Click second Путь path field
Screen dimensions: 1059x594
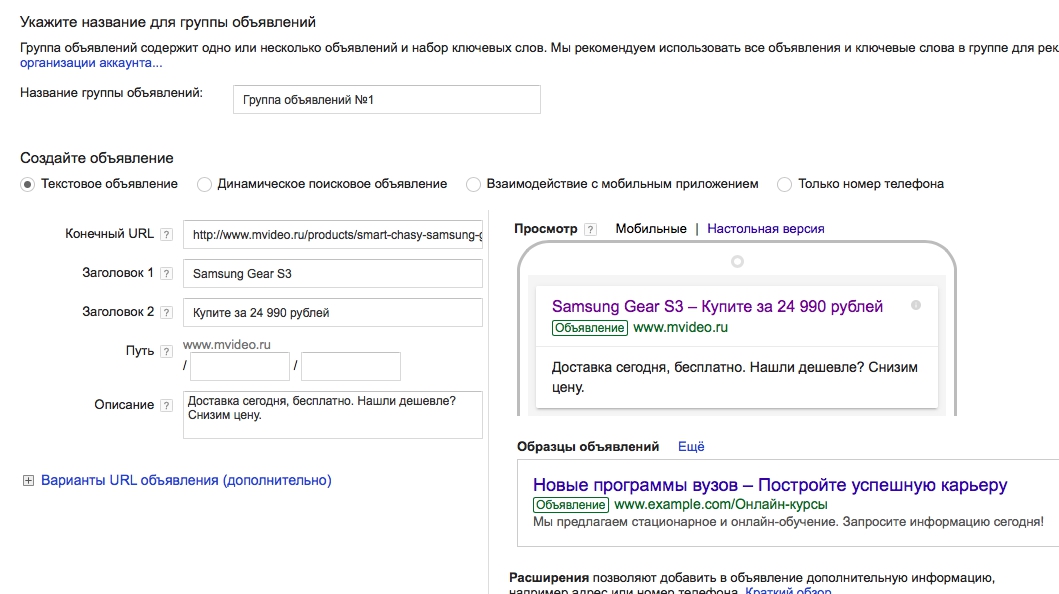click(351, 367)
